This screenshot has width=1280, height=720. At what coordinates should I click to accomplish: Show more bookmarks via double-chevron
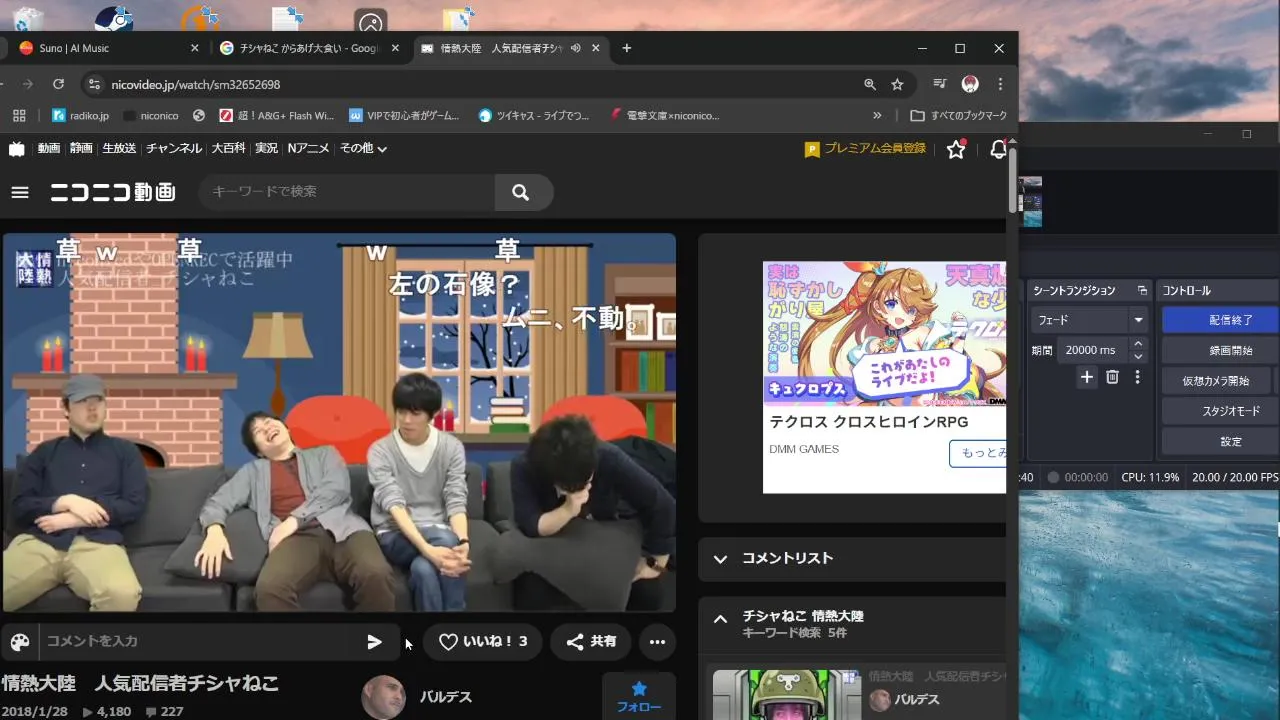pyautogui.click(x=877, y=115)
